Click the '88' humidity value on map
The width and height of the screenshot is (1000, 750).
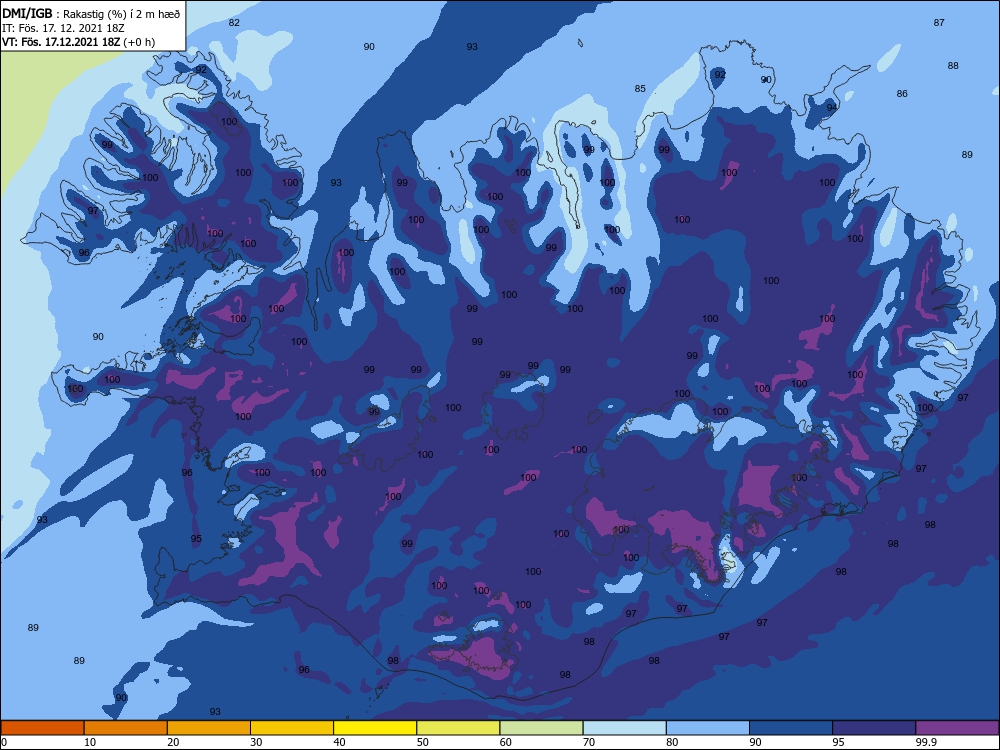tap(953, 66)
